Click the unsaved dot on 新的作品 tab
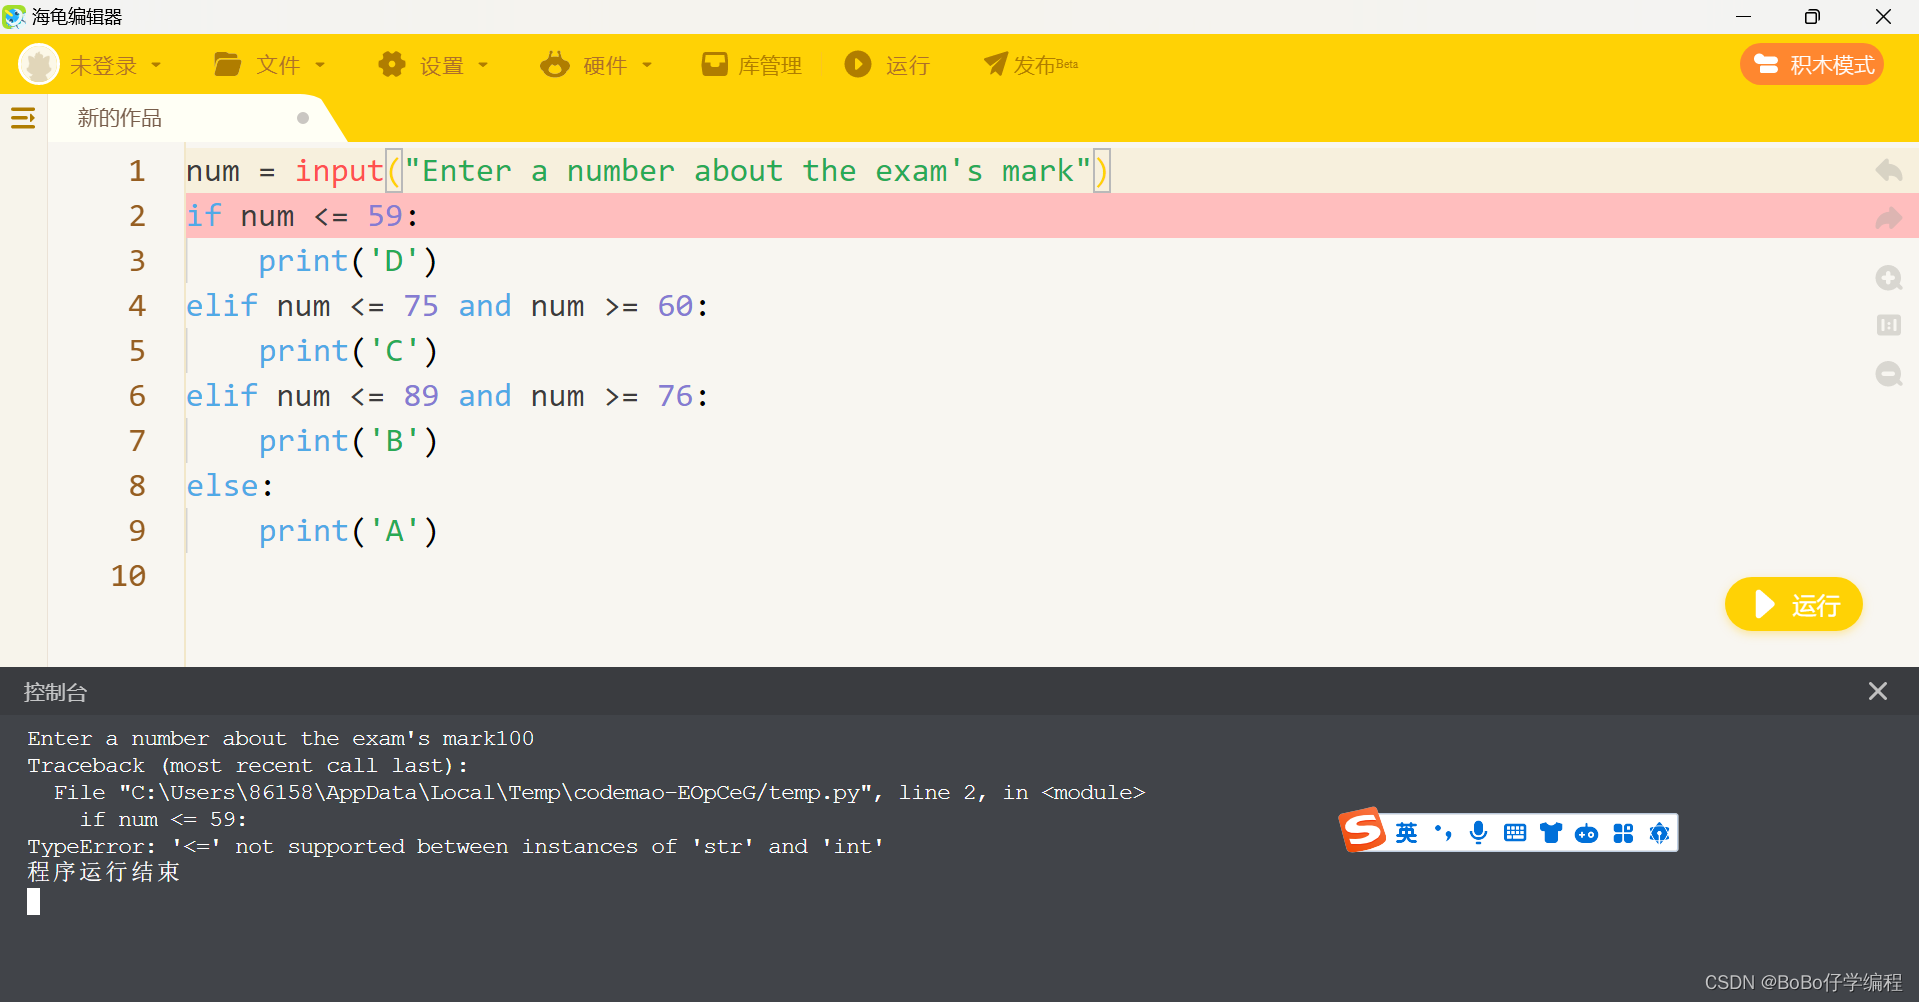This screenshot has height=1002, width=1919. (x=303, y=118)
